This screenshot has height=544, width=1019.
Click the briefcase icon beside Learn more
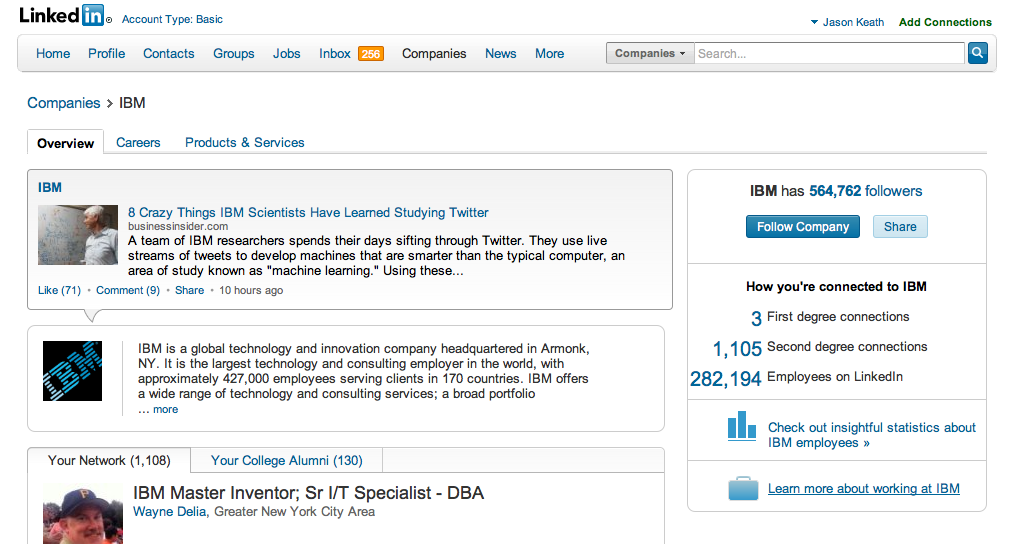[743, 488]
